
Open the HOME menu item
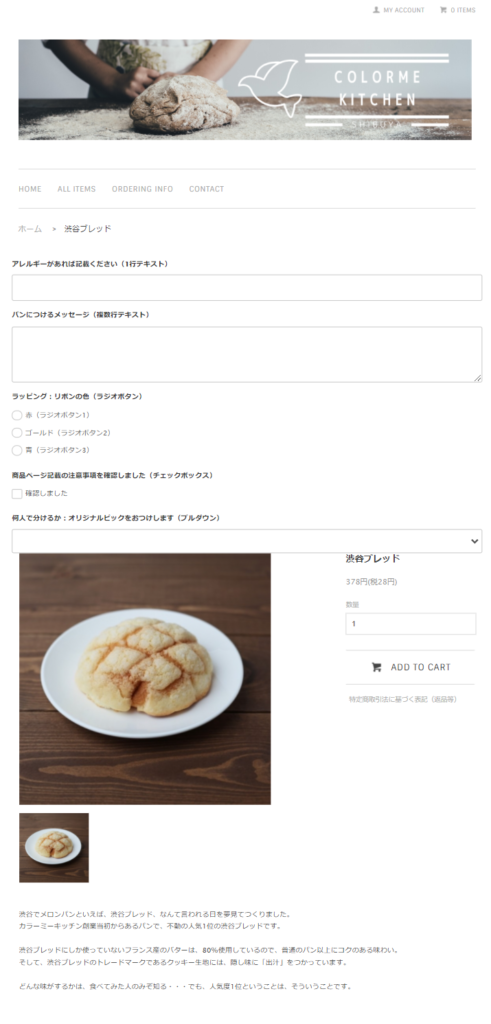[30, 189]
